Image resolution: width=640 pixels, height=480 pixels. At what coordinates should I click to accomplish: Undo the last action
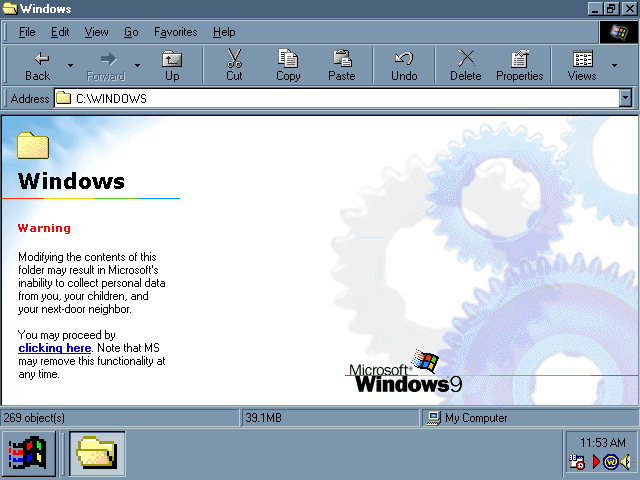click(404, 65)
